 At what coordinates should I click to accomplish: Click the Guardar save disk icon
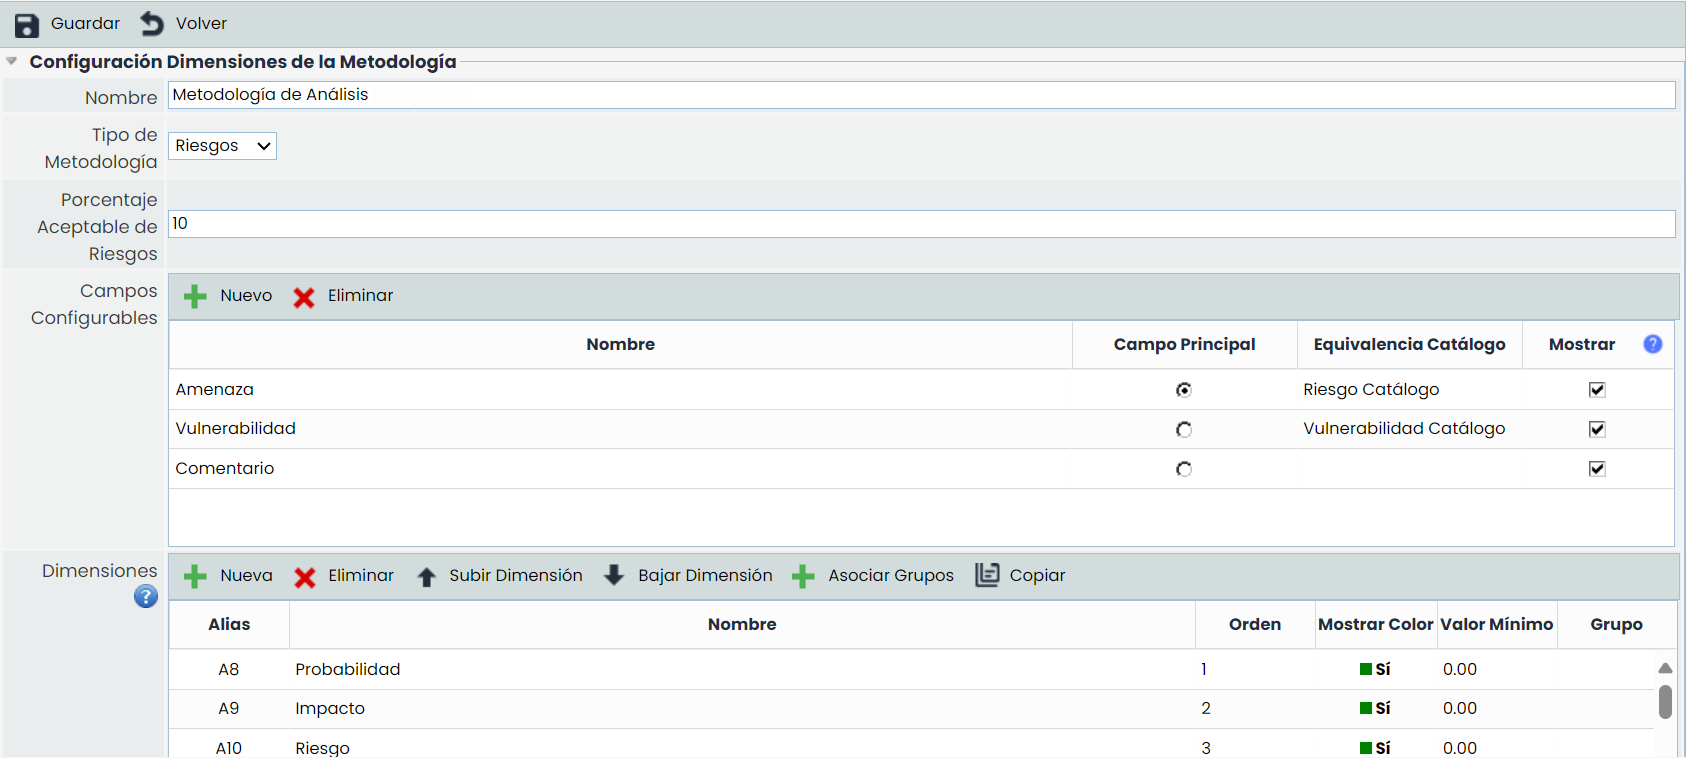27,25
